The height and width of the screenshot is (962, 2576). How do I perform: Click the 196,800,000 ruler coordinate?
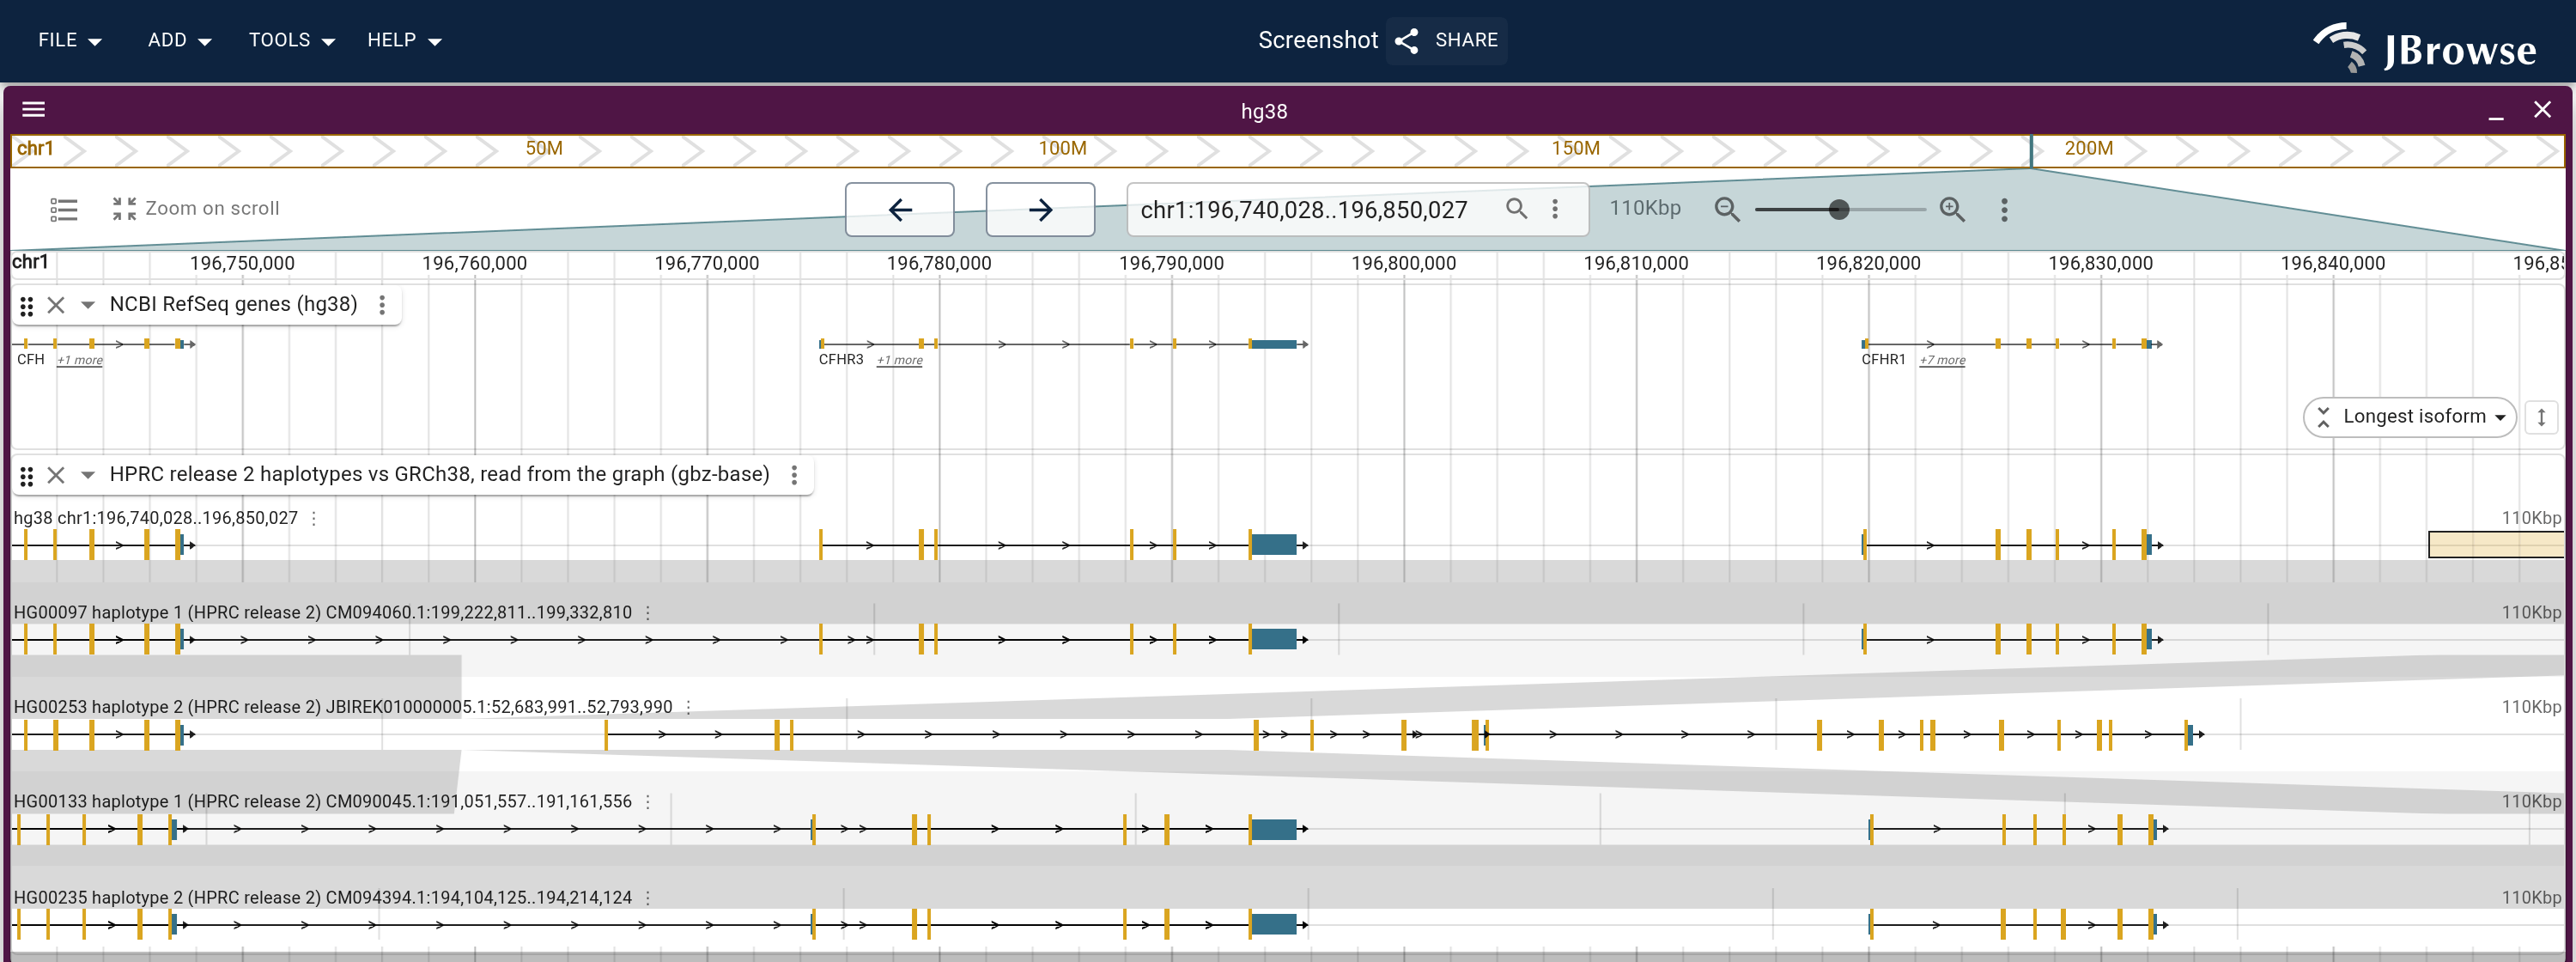coord(1403,263)
